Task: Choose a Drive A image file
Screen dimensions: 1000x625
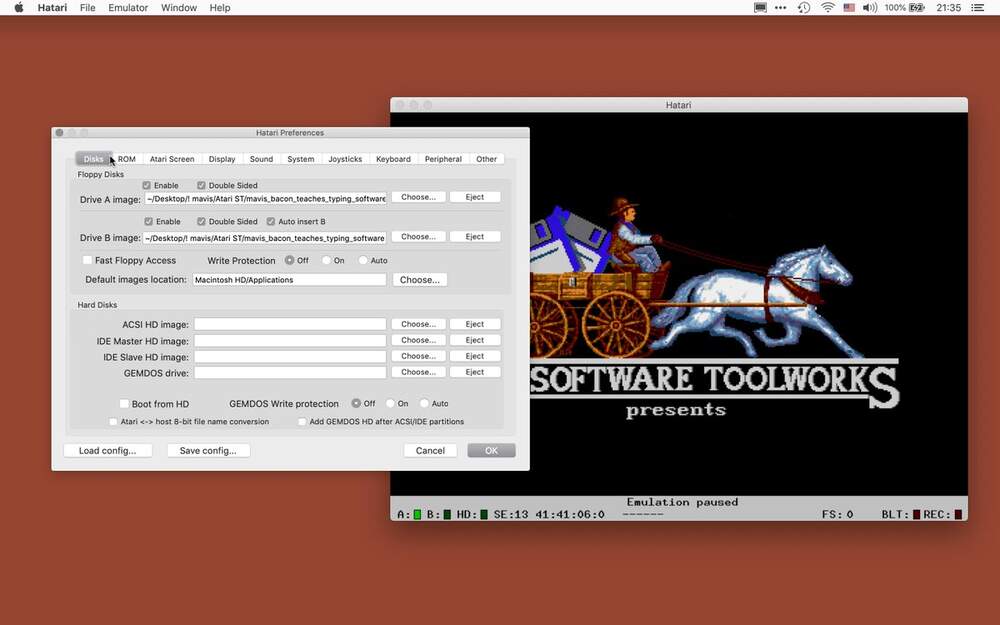Action: pyautogui.click(x=418, y=198)
